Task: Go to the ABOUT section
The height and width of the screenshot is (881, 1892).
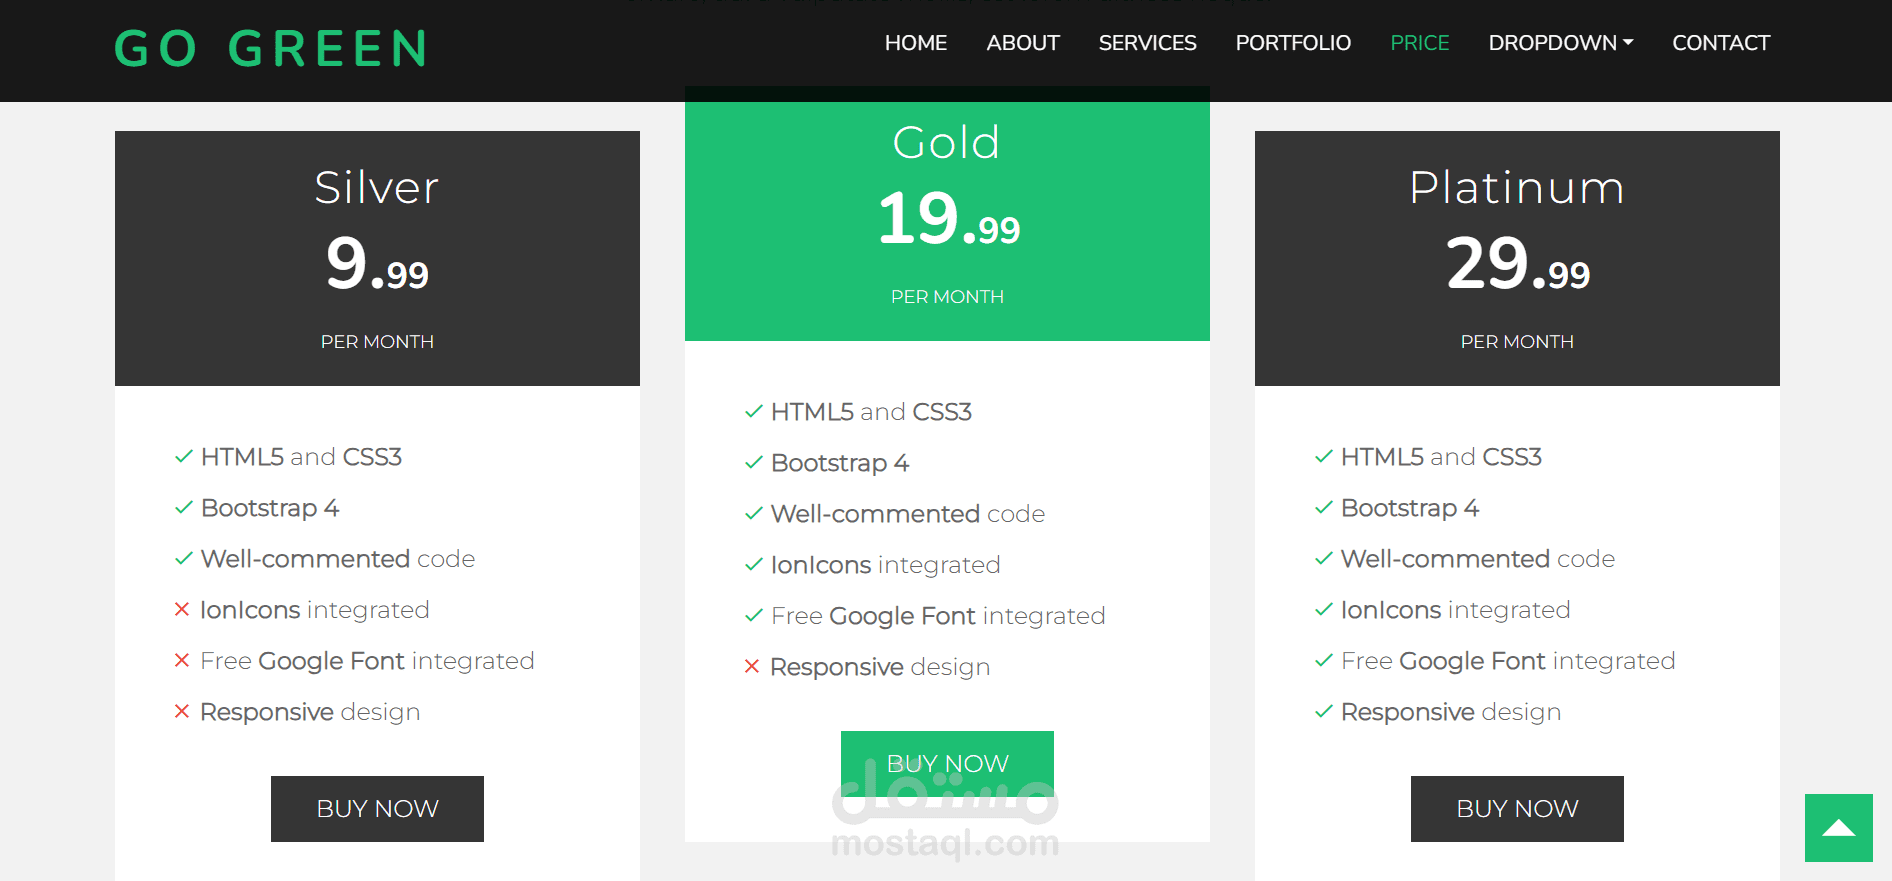Action: click(1022, 43)
